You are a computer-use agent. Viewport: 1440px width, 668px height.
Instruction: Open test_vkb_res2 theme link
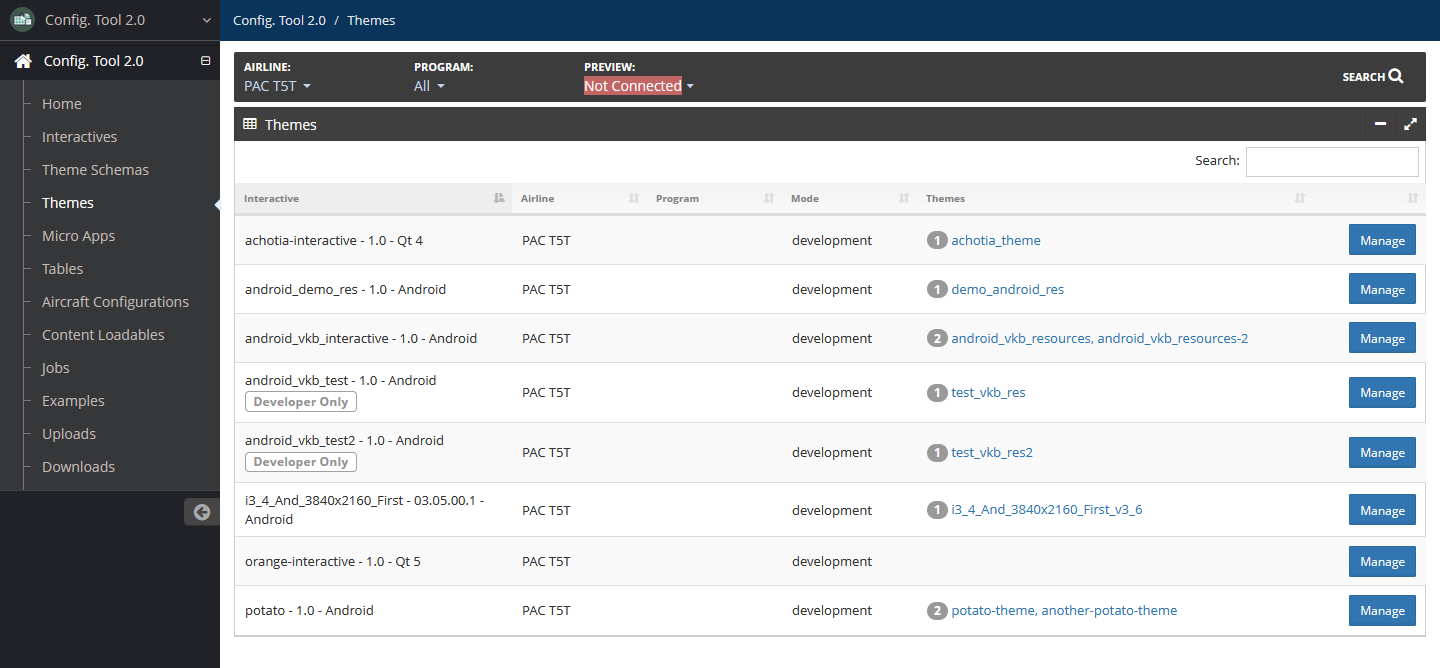(992, 453)
